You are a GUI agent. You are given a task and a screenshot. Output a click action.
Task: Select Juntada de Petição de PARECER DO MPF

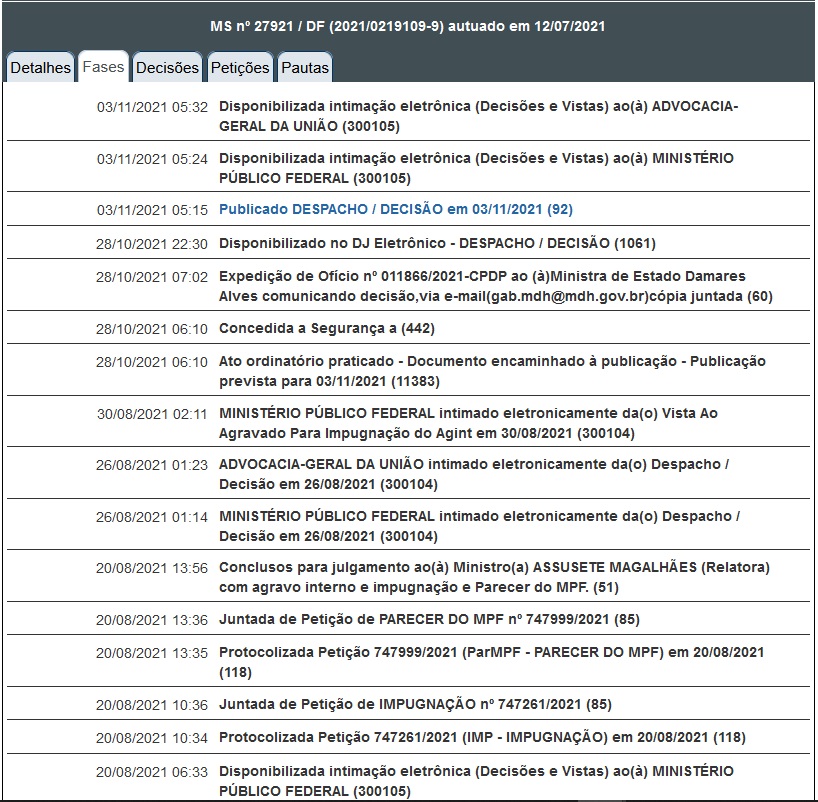429,620
